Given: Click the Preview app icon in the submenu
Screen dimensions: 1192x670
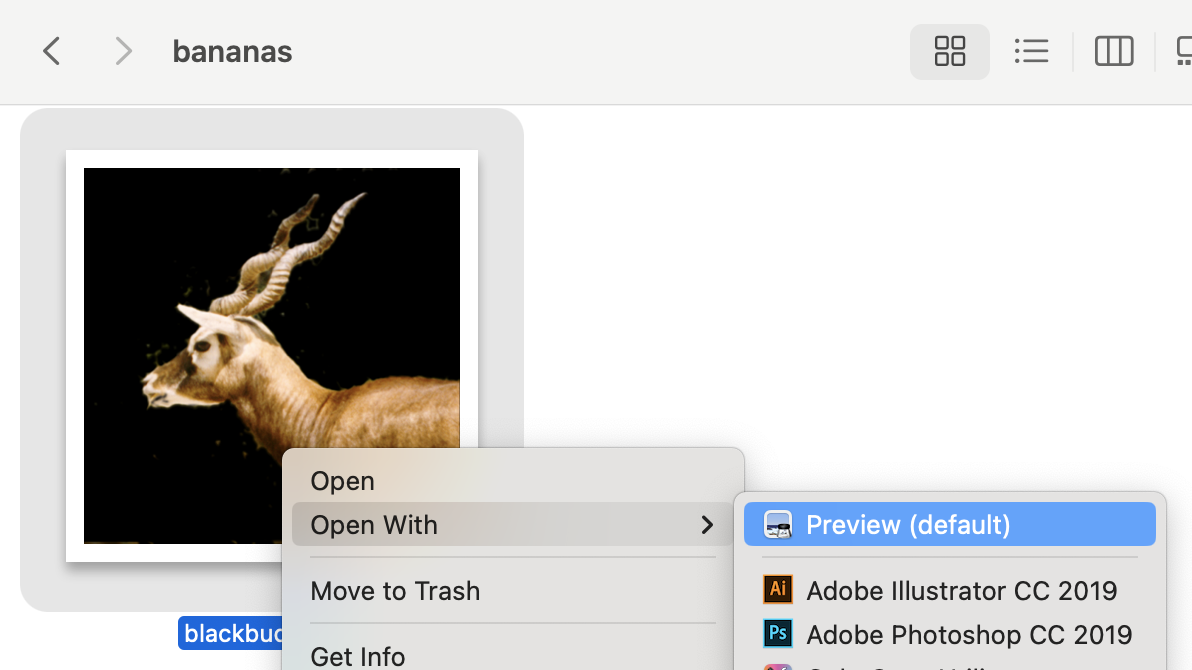Looking at the screenshot, I should 777,524.
